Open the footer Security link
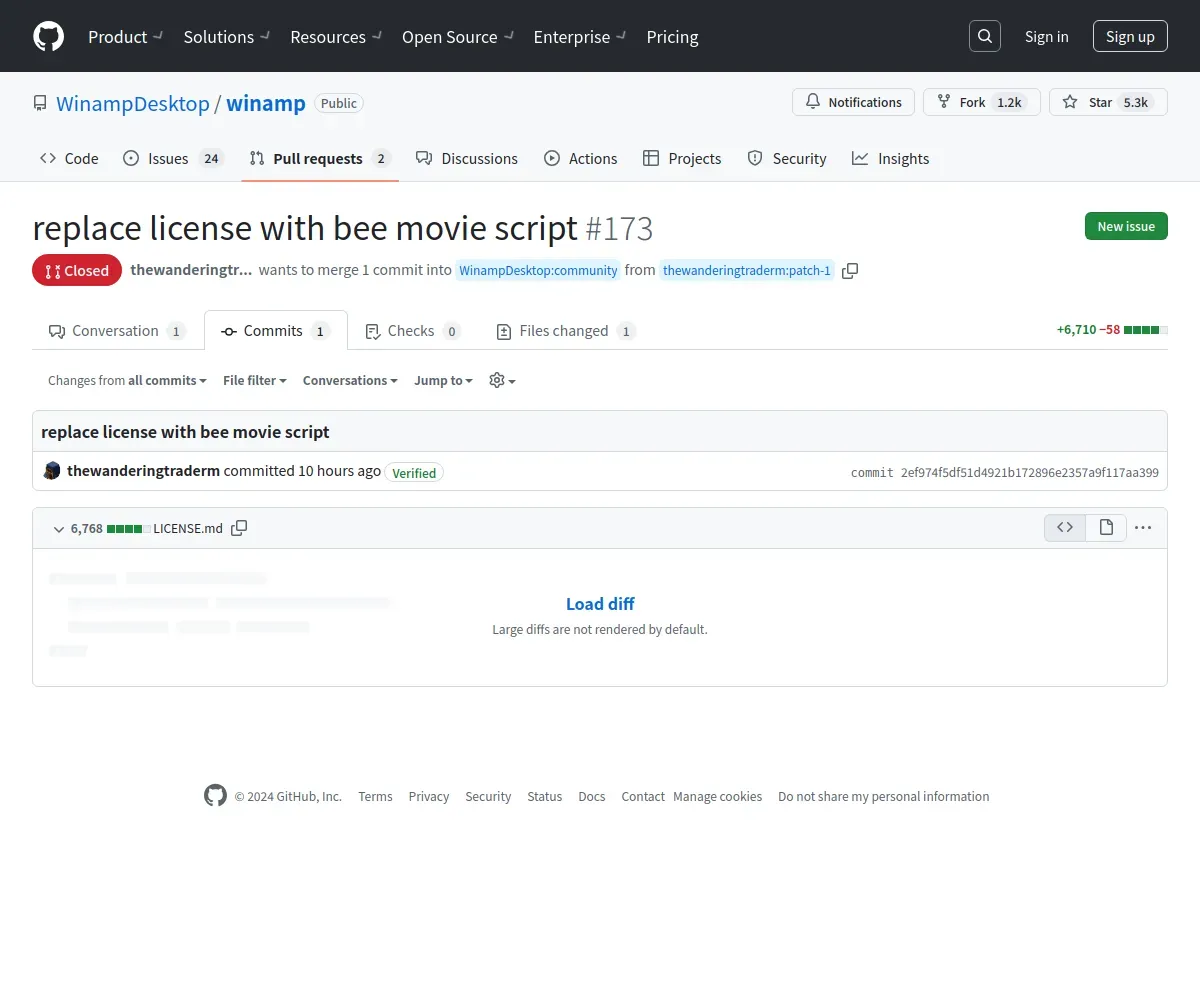 488,797
